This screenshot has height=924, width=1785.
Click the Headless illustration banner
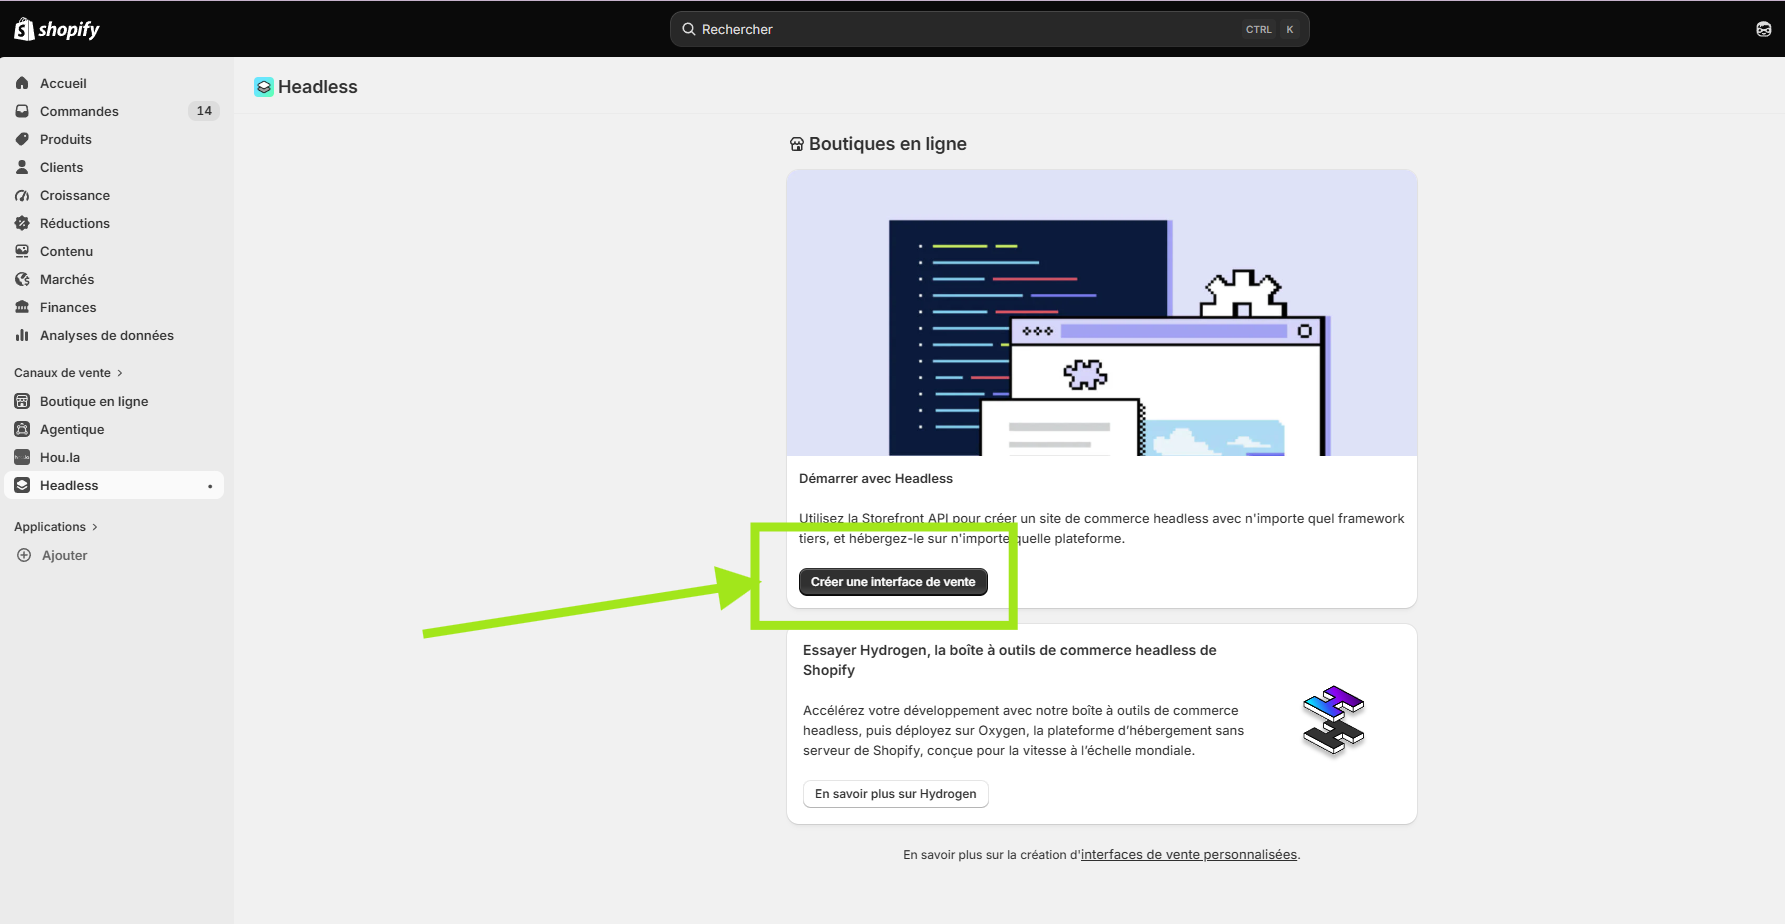(1102, 313)
